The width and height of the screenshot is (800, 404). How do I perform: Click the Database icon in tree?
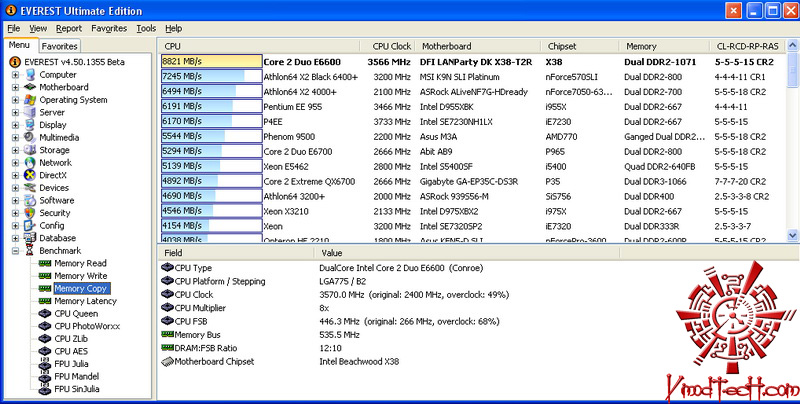(30, 238)
